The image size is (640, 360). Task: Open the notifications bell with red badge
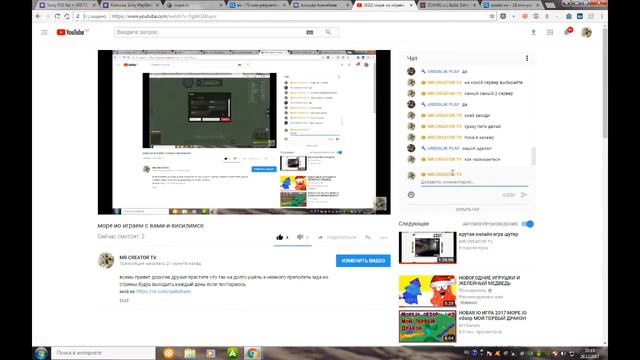568,31
